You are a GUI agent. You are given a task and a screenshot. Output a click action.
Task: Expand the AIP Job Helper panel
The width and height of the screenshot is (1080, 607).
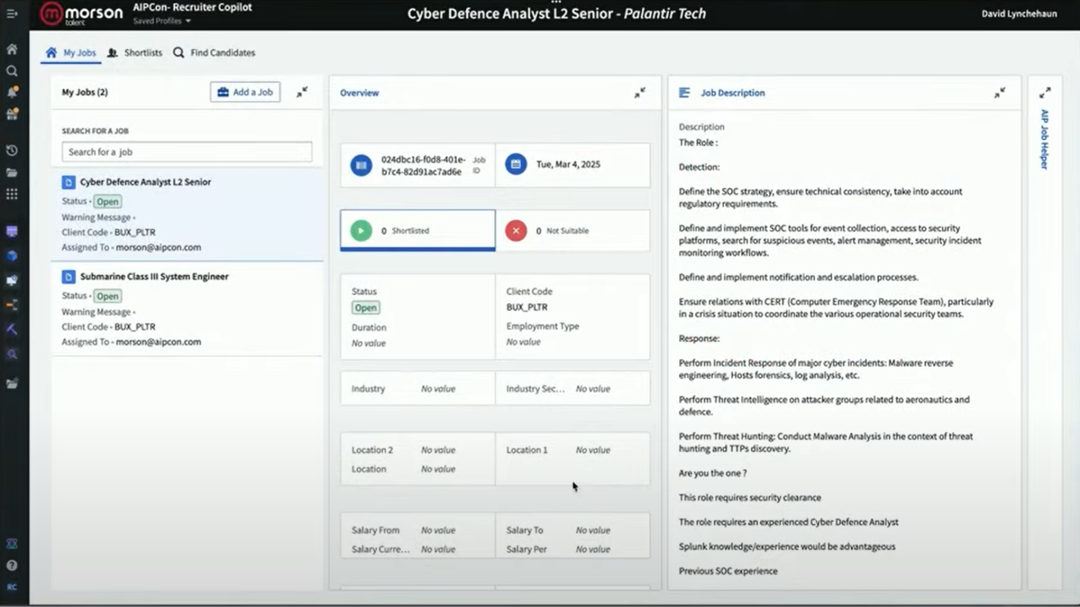pyautogui.click(x=1045, y=92)
